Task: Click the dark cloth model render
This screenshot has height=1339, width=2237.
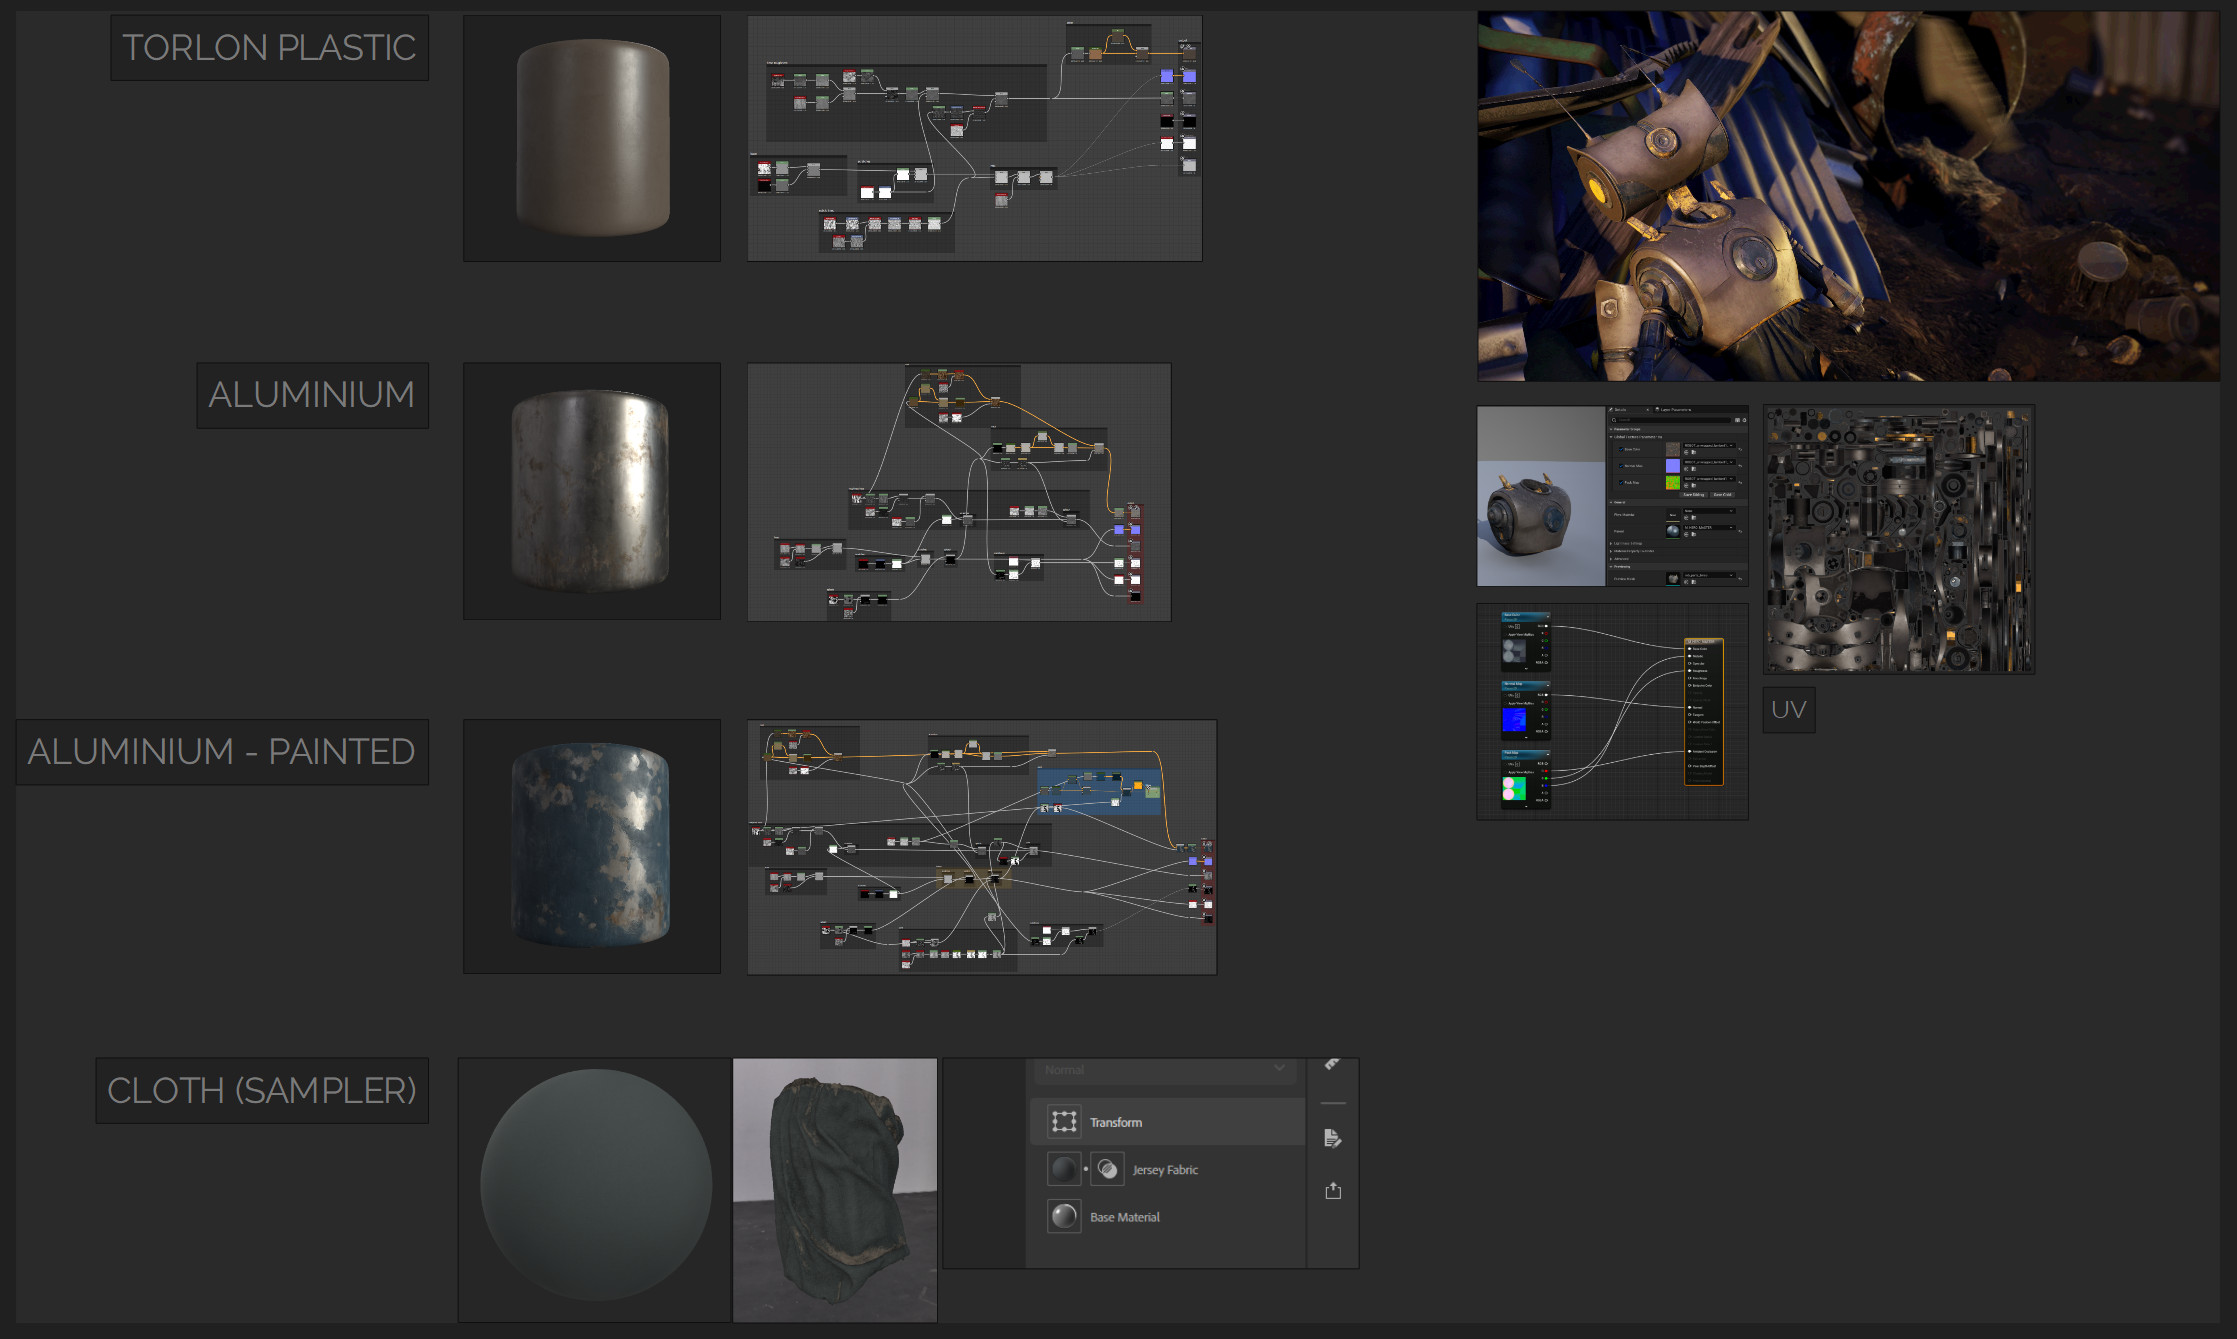Action: (835, 1190)
